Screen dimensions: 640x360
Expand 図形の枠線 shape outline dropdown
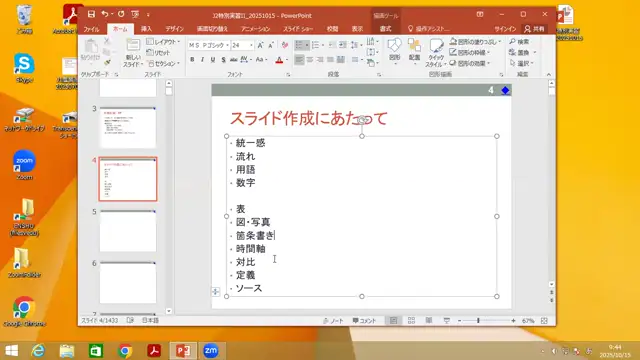pyautogui.click(x=489, y=52)
